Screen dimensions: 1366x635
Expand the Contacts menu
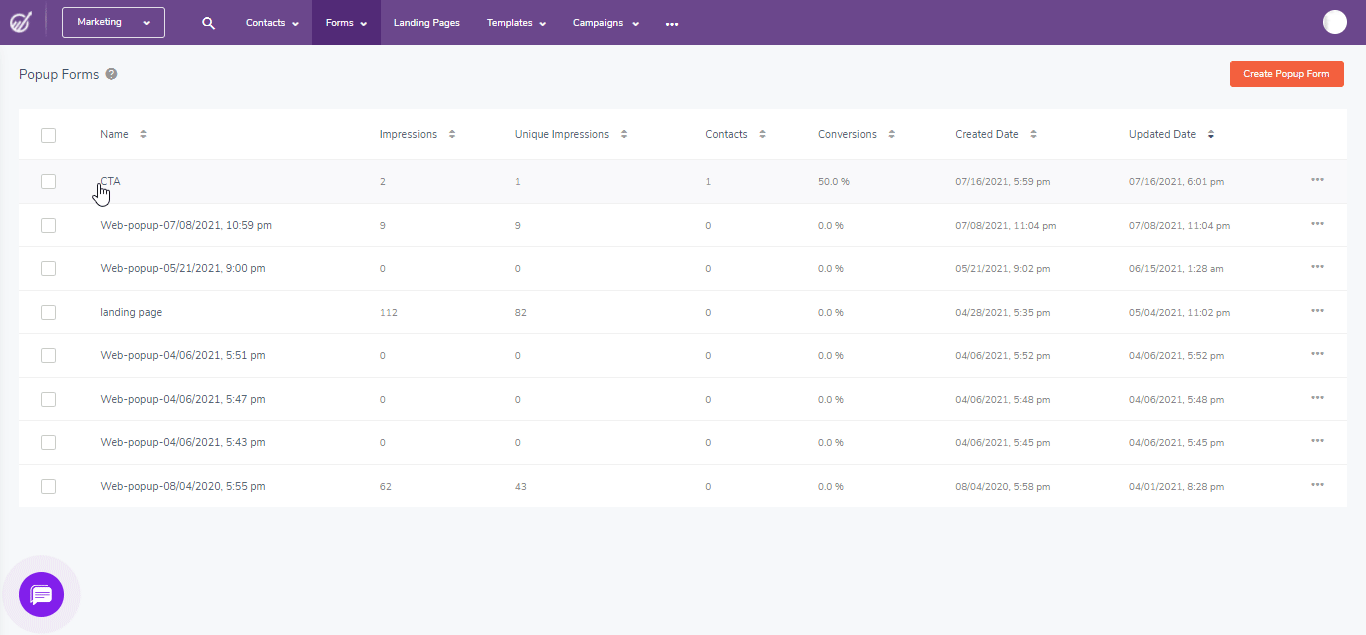(x=272, y=23)
